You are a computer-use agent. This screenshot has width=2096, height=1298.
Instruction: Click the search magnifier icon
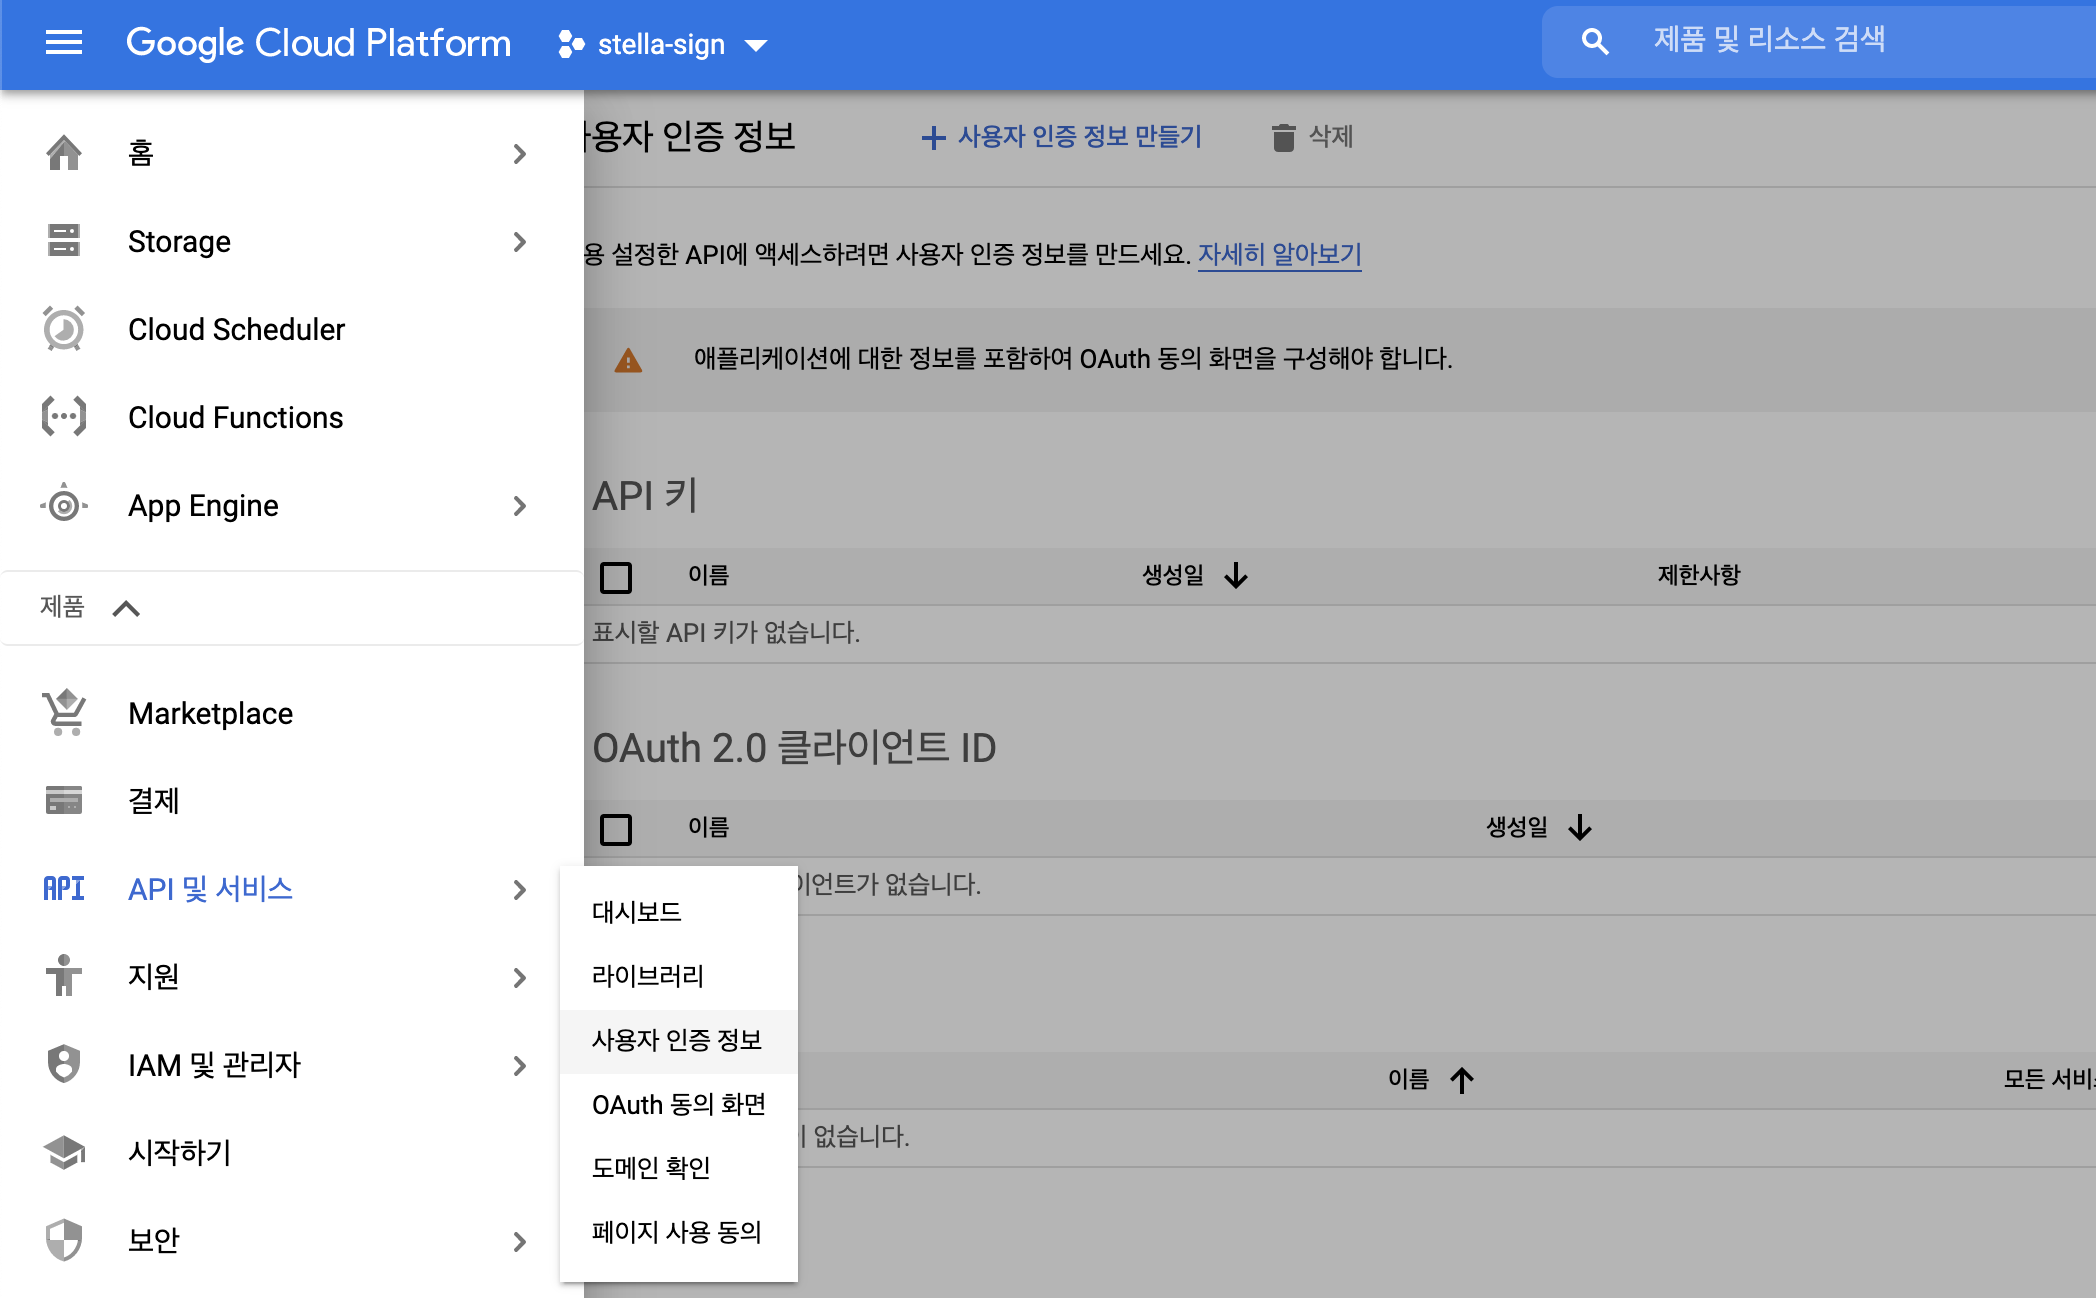(1594, 42)
